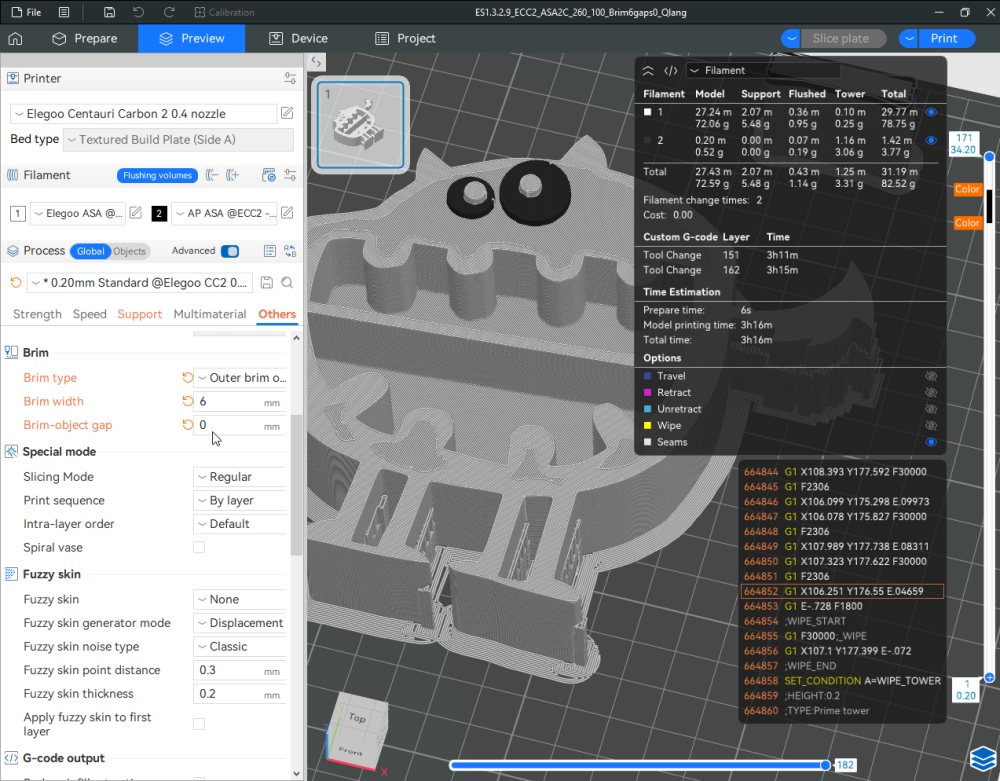Click the reset icon next to Brim width

pyautogui.click(x=187, y=401)
